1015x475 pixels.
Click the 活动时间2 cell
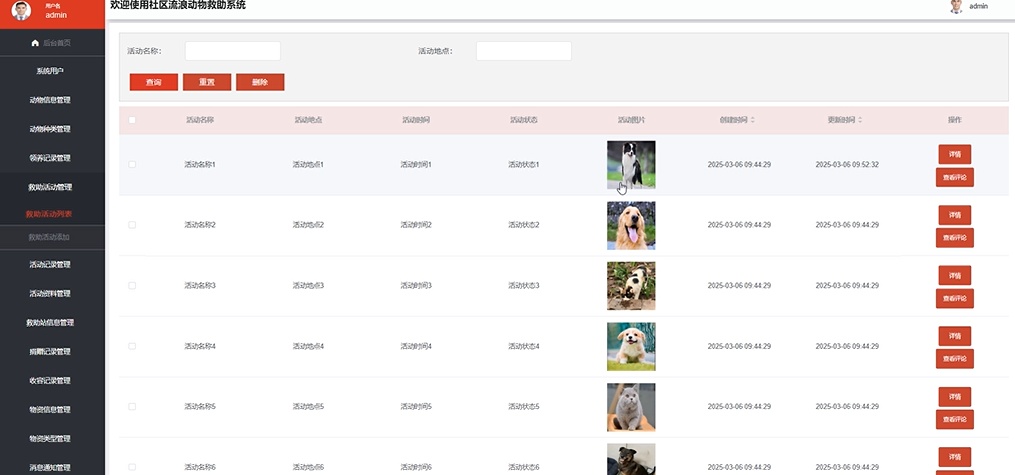(x=416, y=225)
